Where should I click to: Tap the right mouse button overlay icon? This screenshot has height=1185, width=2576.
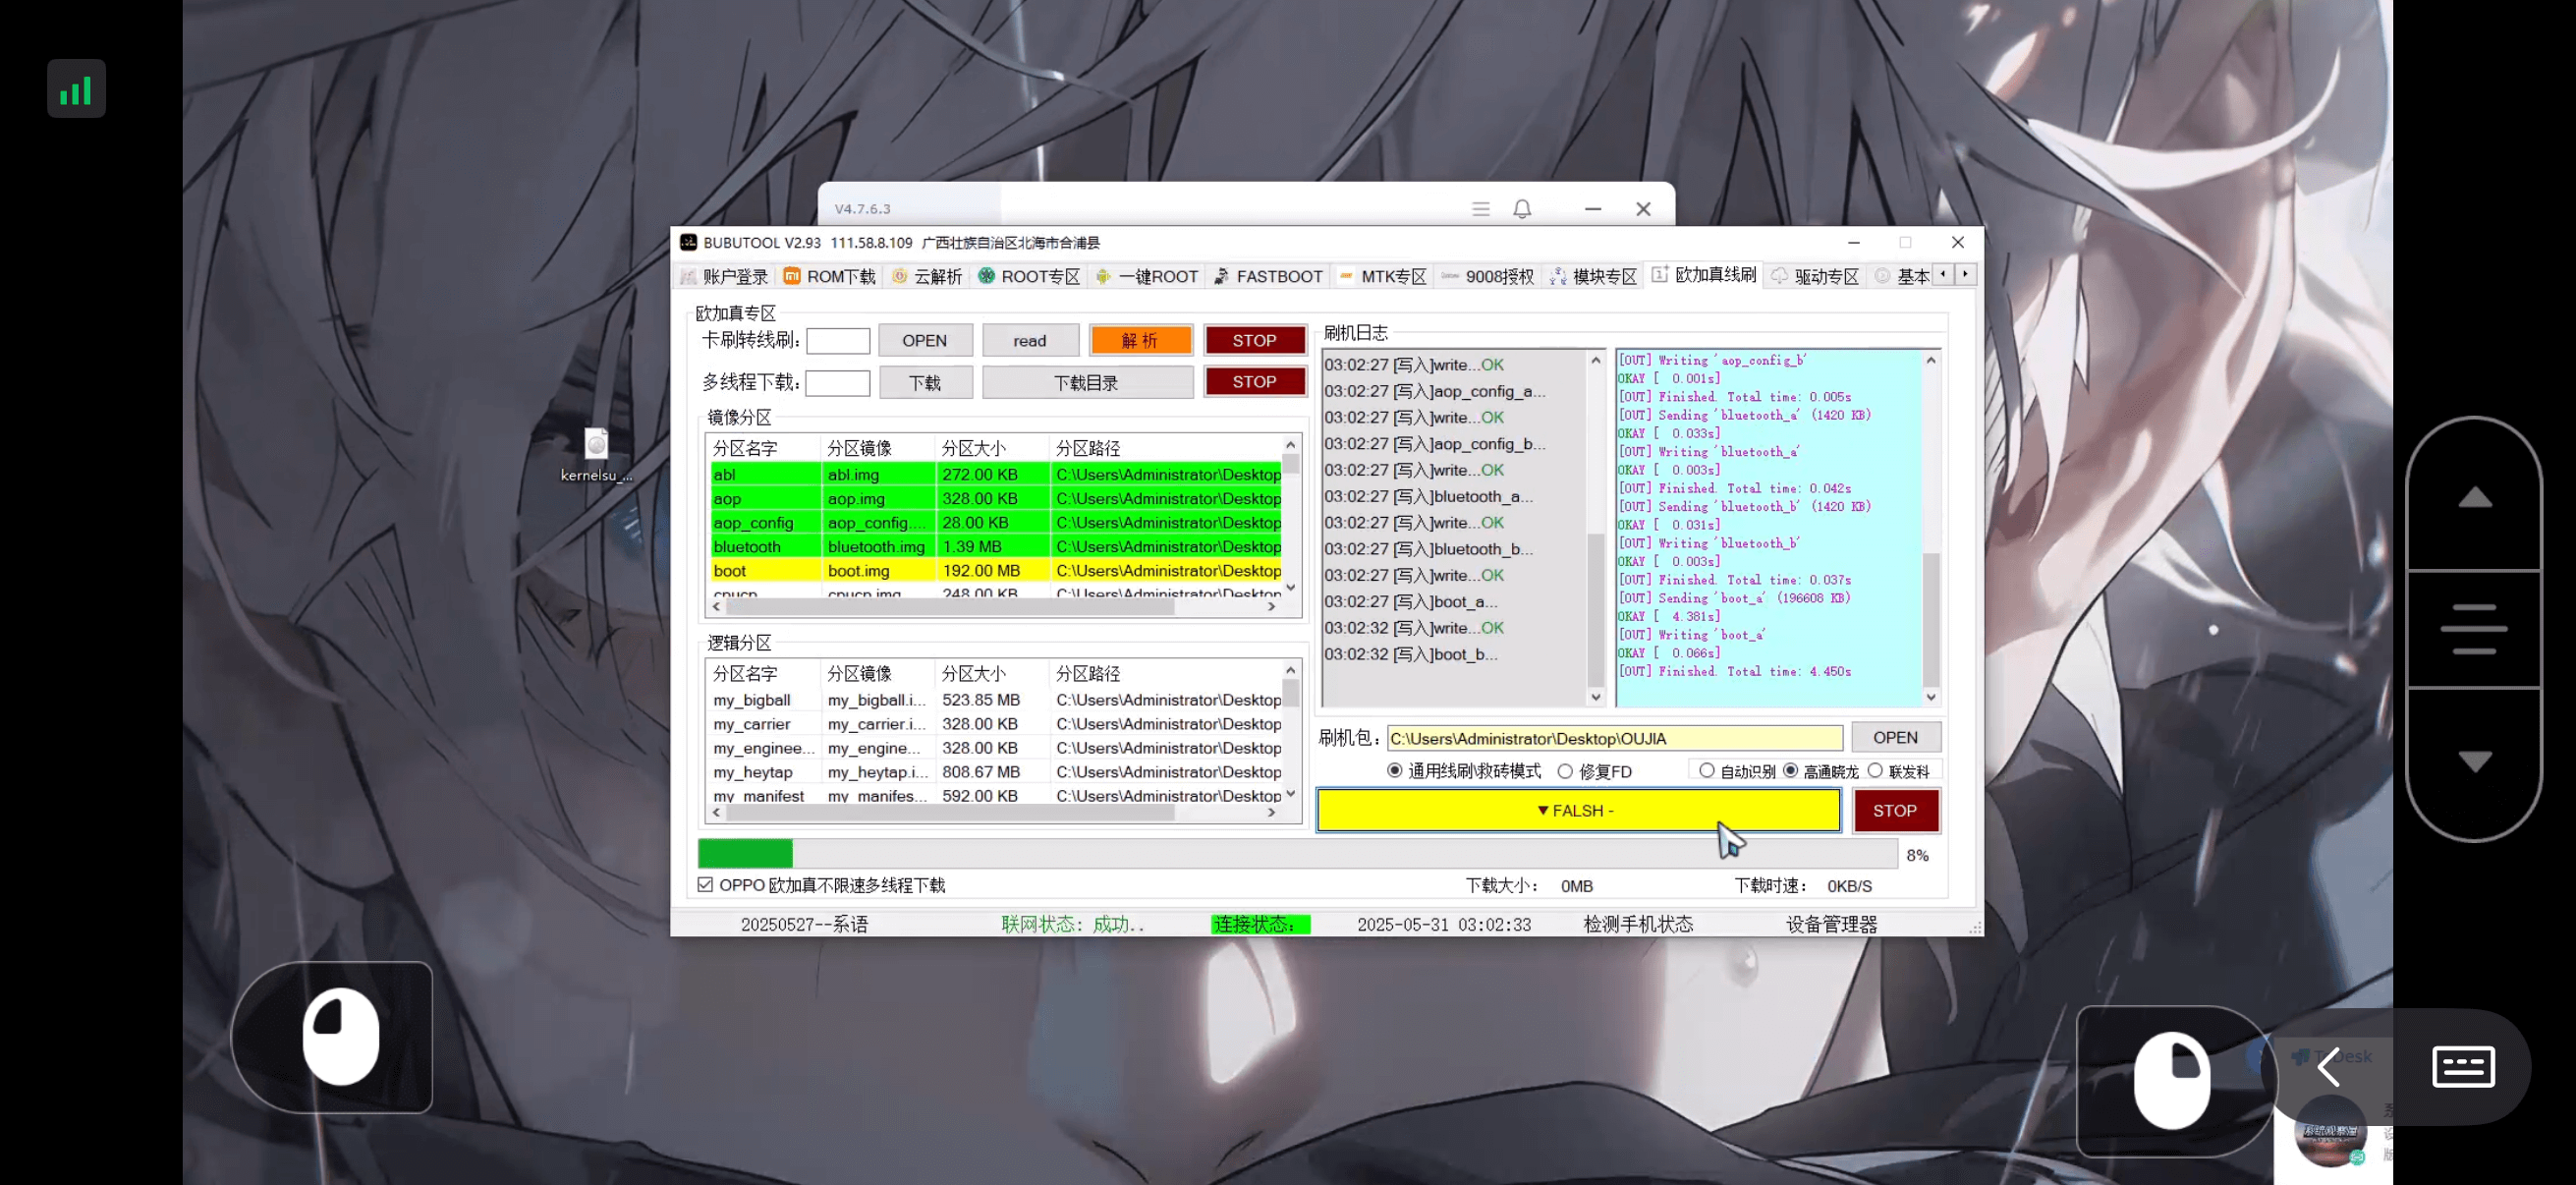click(x=2171, y=1080)
